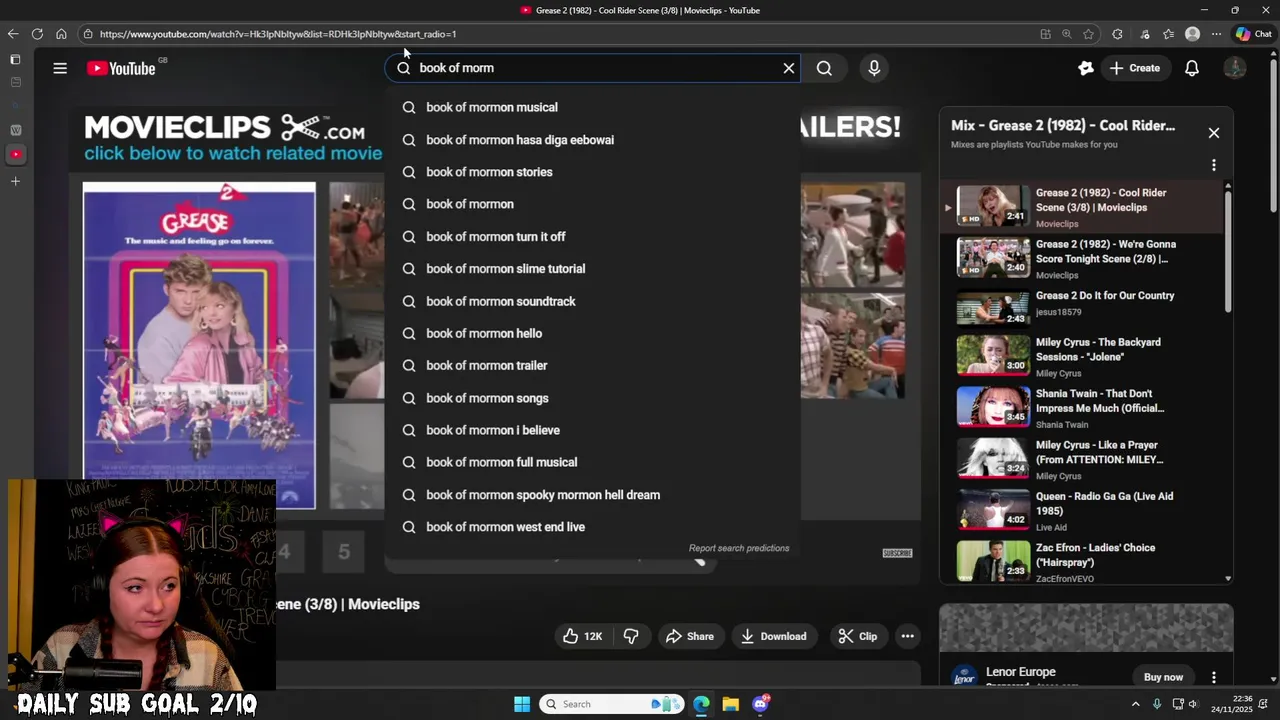Image resolution: width=1280 pixels, height=720 pixels.
Task: Select suggestion 'book of mormon west end live'
Action: tap(592, 527)
